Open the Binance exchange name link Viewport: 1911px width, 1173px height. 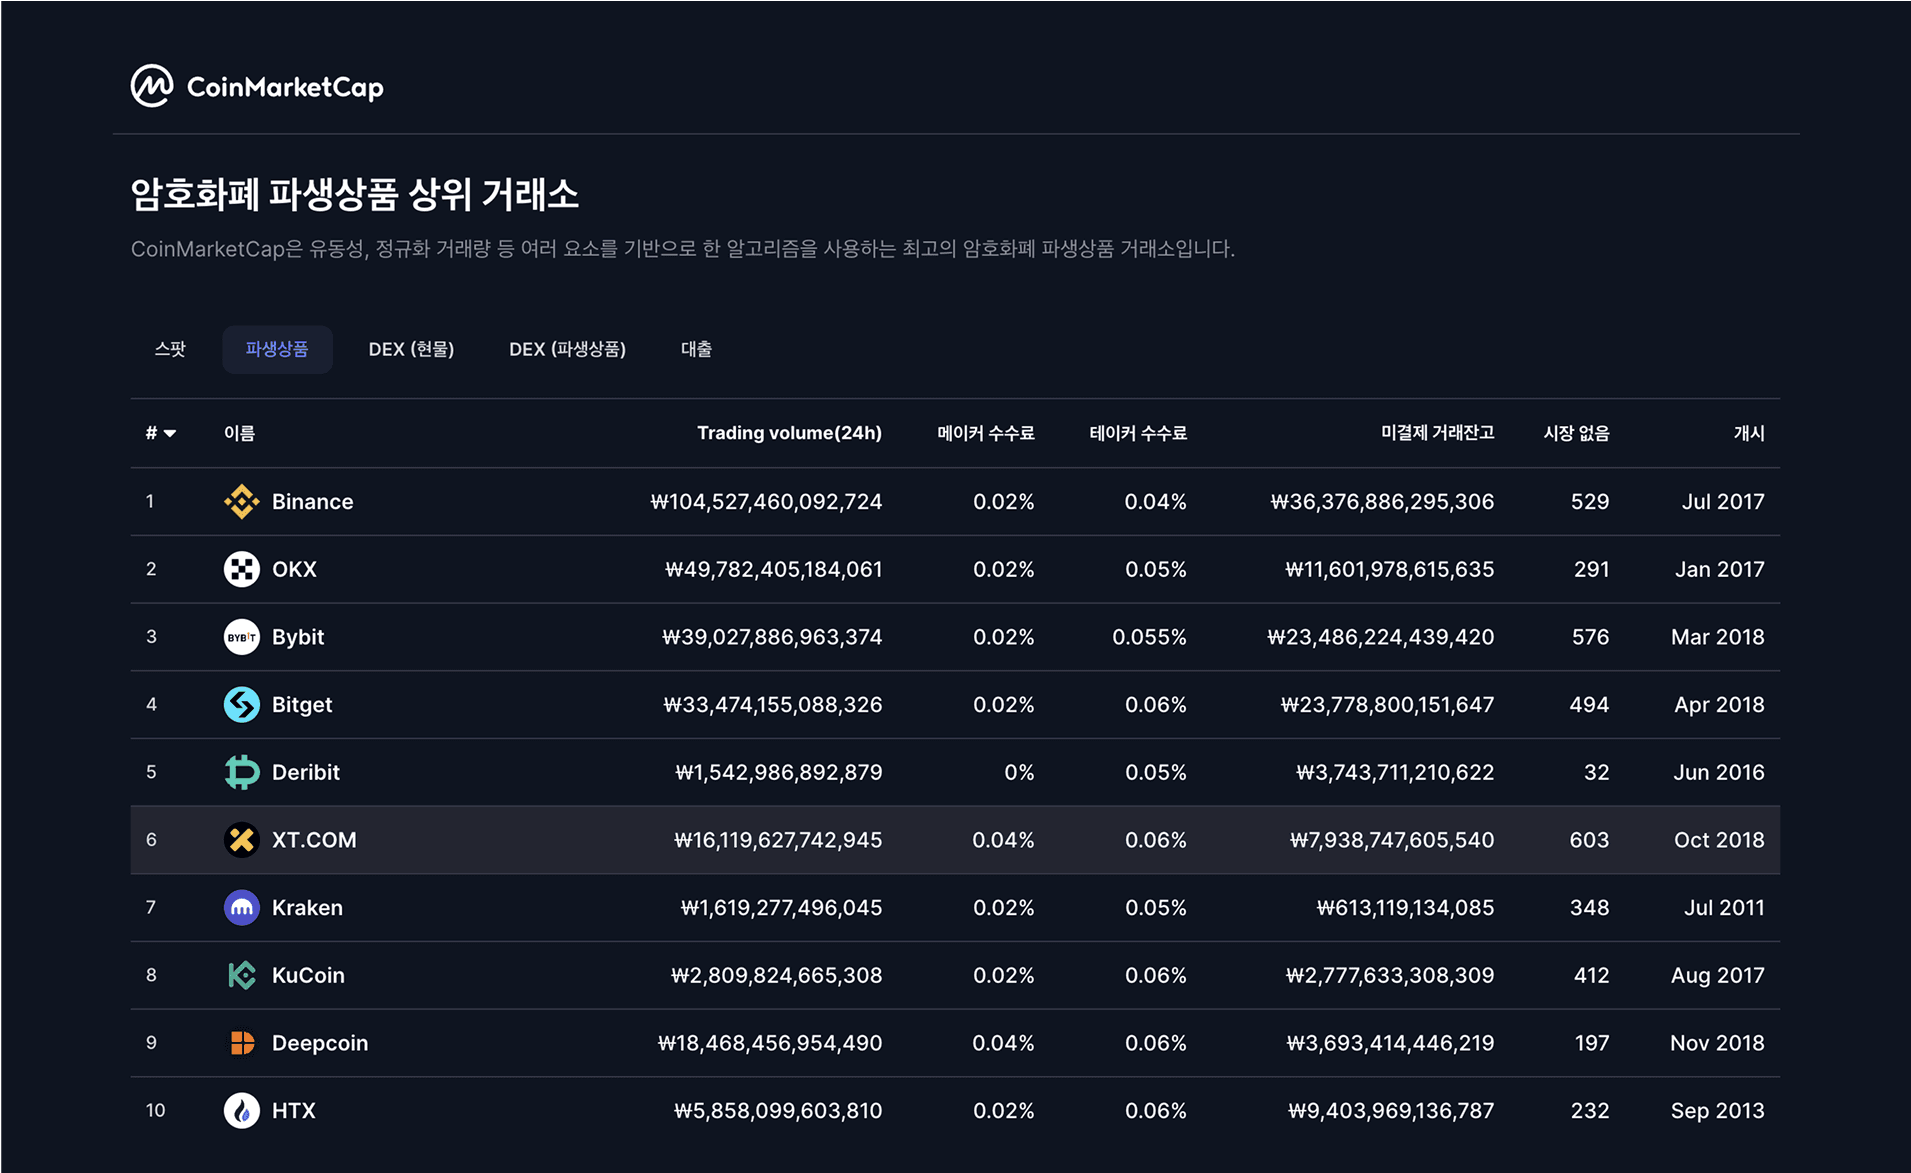pyautogui.click(x=312, y=501)
